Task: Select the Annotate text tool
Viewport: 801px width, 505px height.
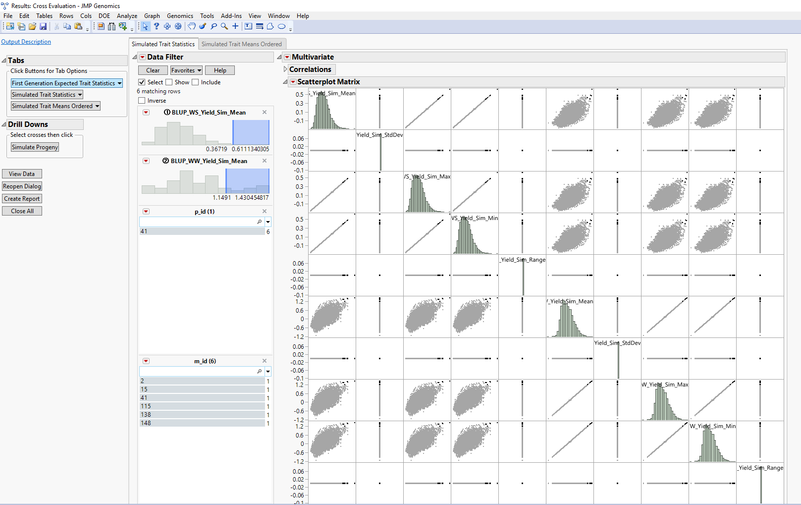Action: pyautogui.click(x=248, y=26)
